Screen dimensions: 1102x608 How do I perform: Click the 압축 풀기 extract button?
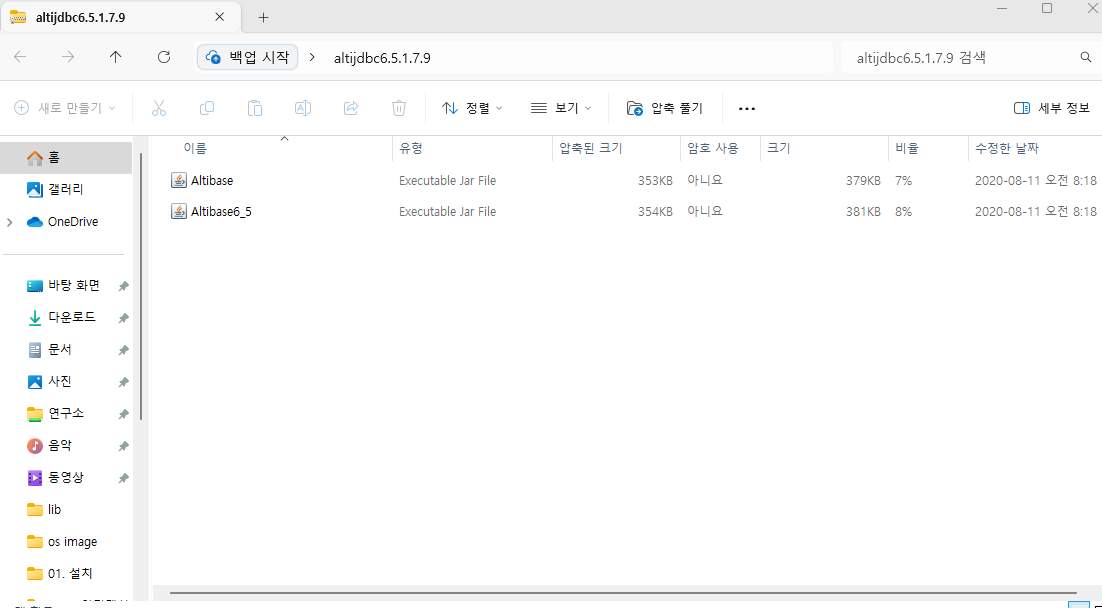(x=664, y=108)
